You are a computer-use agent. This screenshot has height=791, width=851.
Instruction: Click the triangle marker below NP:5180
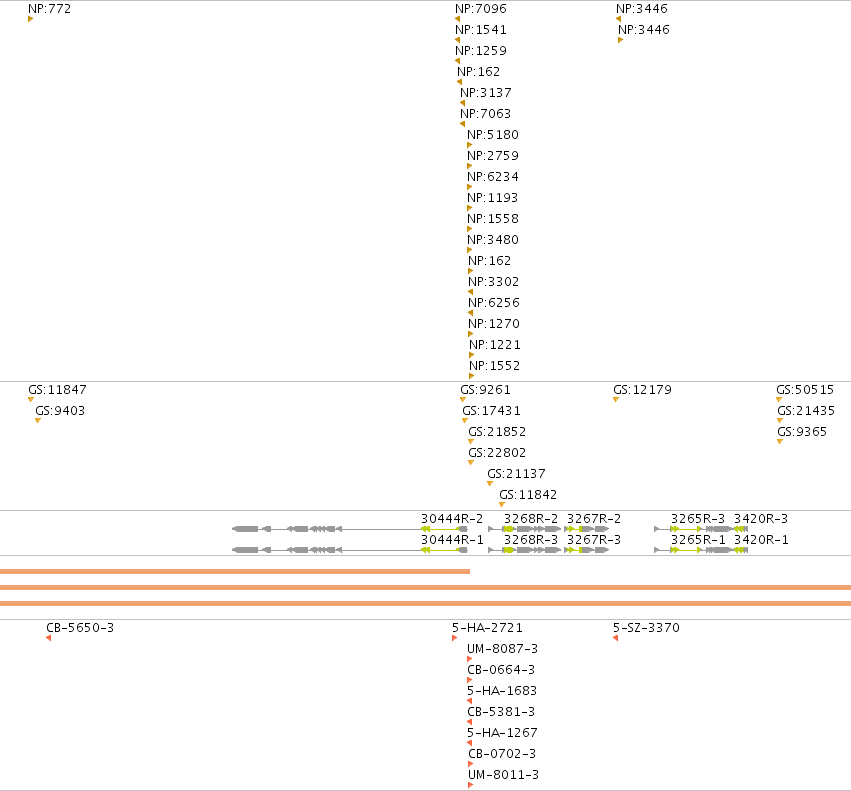[x=469, y=145]
